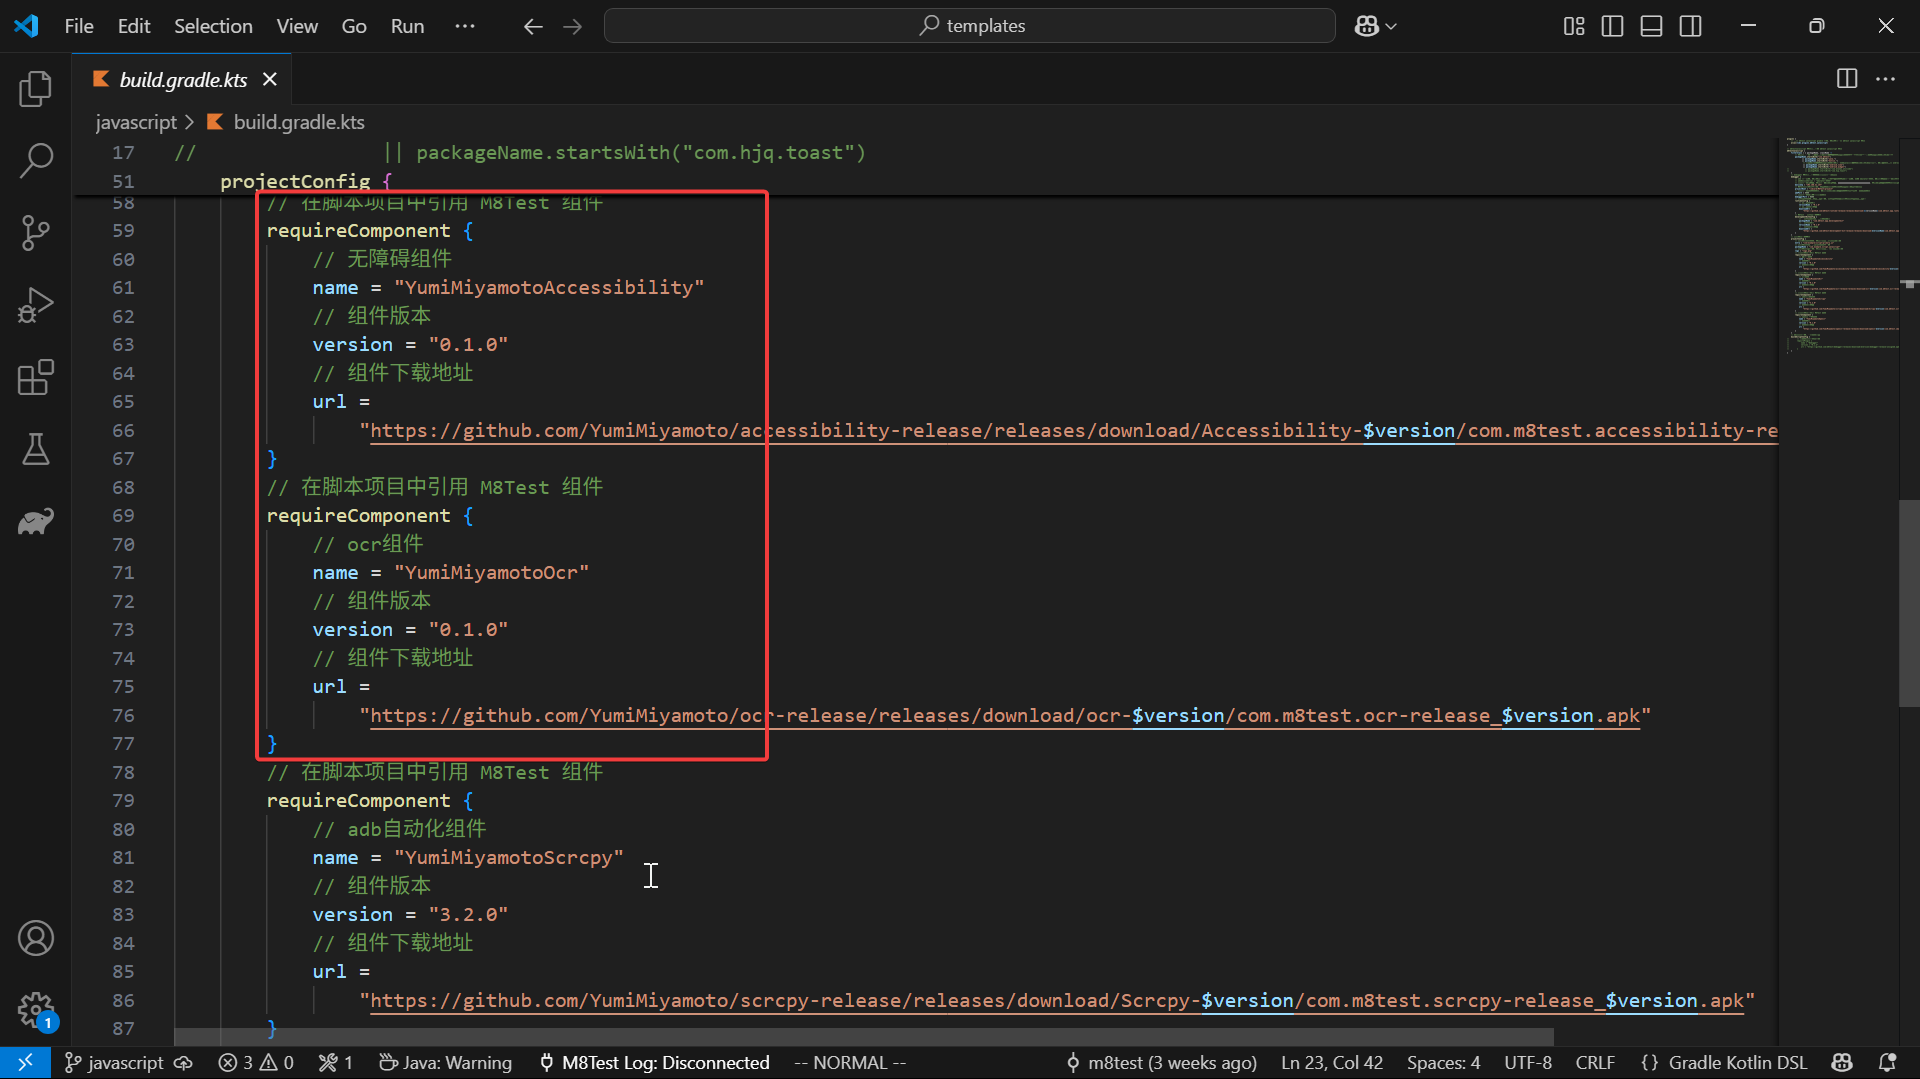Open the Explorer view in activity bar
Viewport: 1920px width, 1079px height.
coord(36,89)
